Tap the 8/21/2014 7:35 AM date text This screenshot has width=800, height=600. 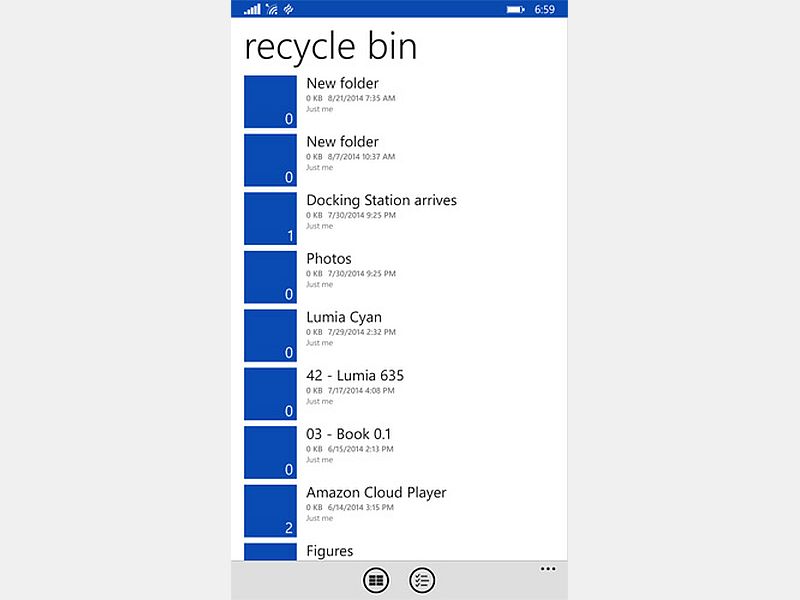362,98
